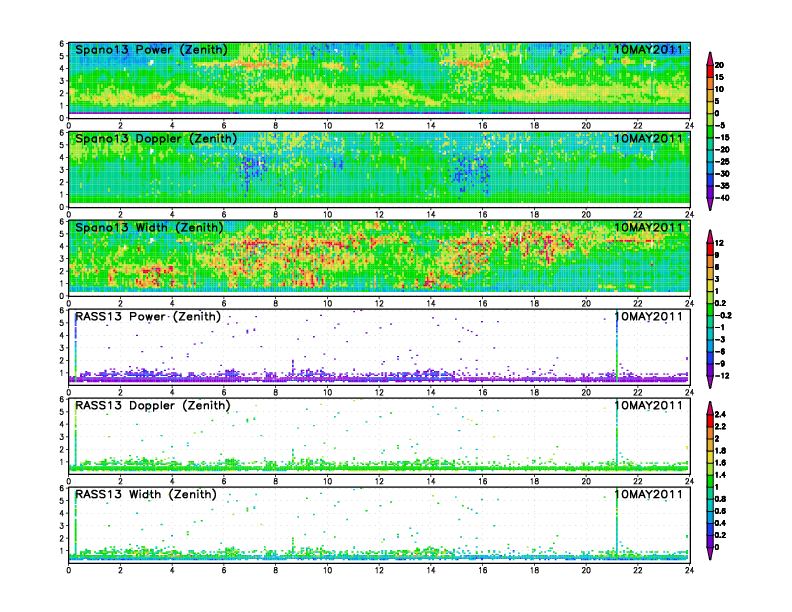The image size is (792, 612).
Task: Click the '12' label on middle color bar
Action: tap(719, 243)
